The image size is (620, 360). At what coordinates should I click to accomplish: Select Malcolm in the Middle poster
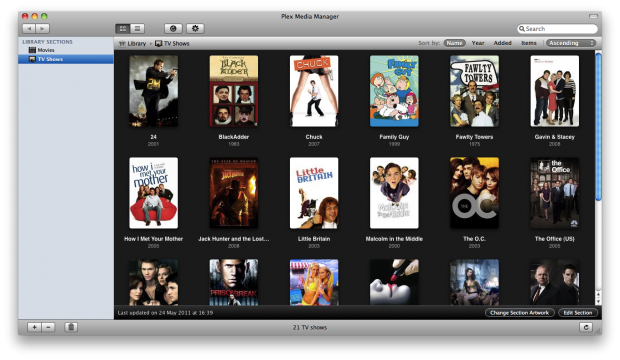[x=394, y=193]
